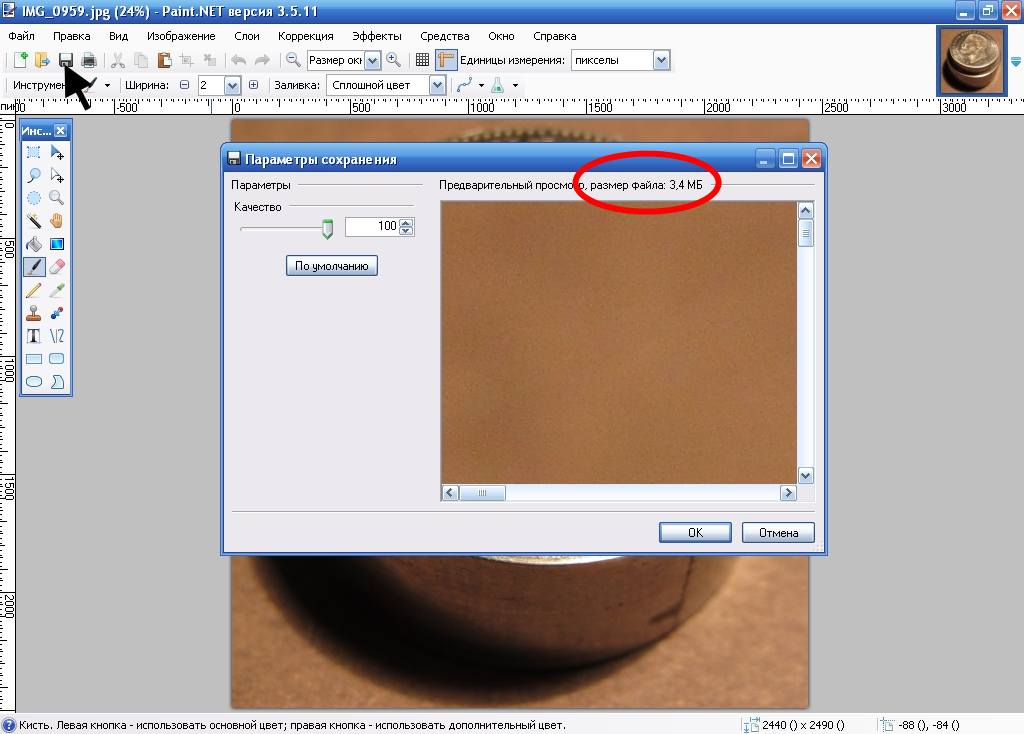Click the 'По умолчанию' defaults button
The height and width of the screenshot is (734, 1024).
click(x=332, y=266)
